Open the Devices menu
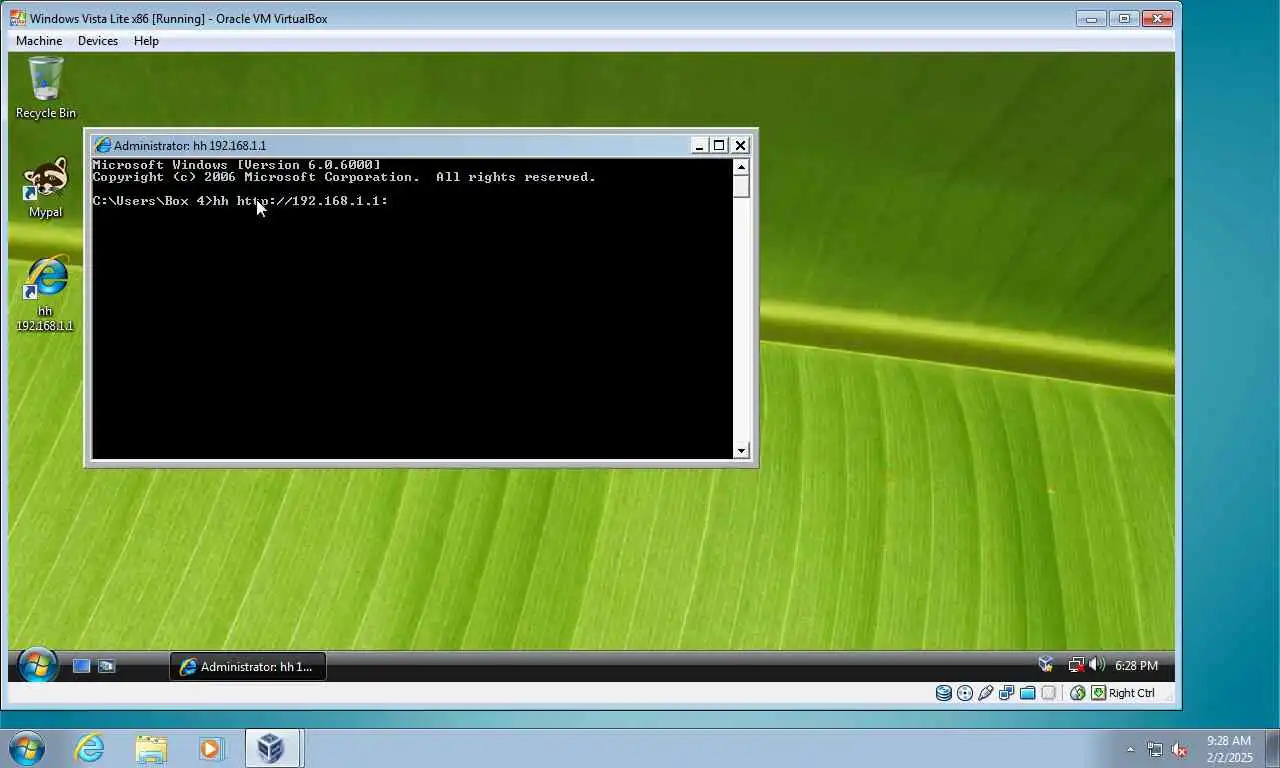The height and width of the screenshot is (768, 1280). tap(98, 41)
